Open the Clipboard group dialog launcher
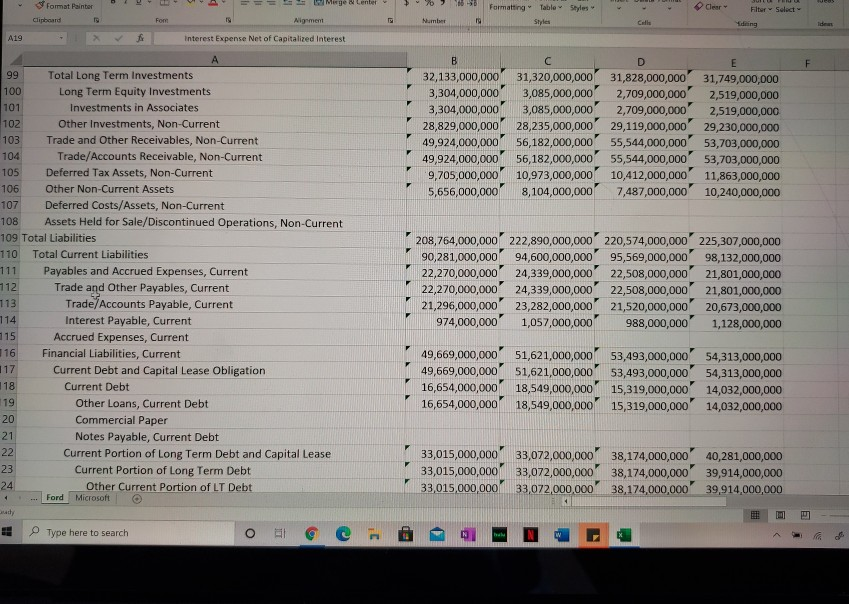 click(x=96, y=21)
